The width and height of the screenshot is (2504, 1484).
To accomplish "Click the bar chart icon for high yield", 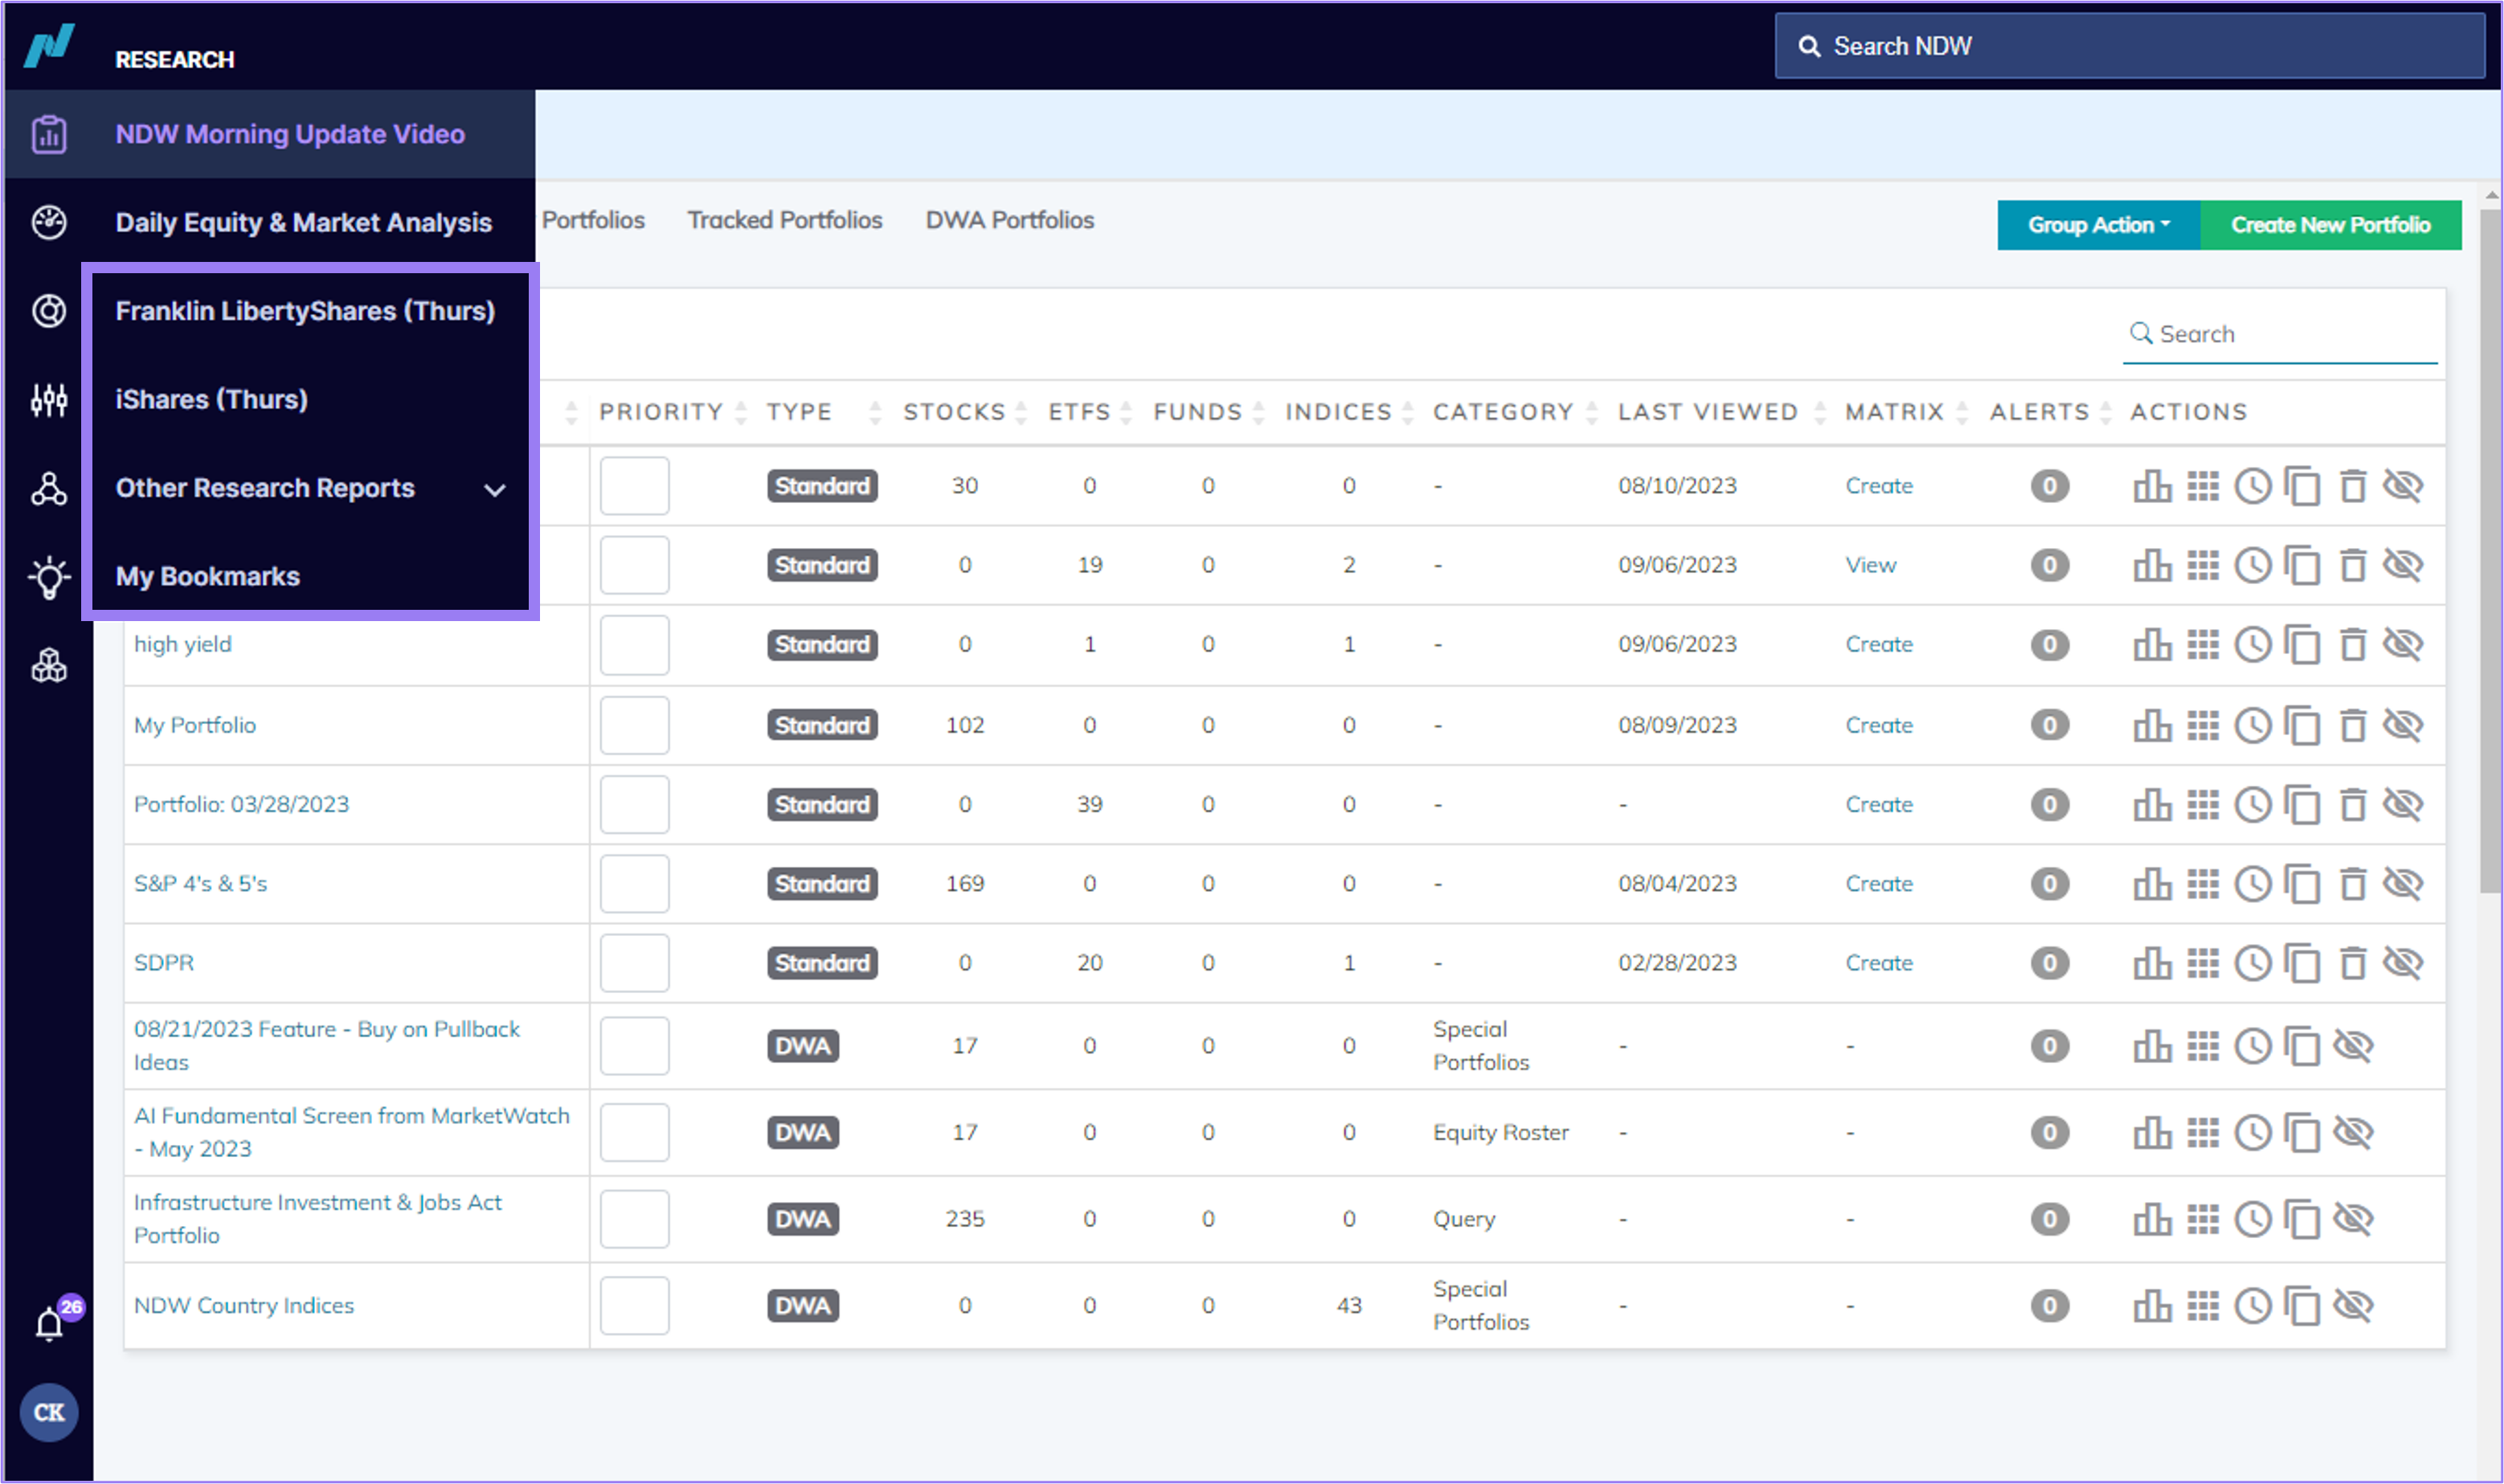I will coord(2152,645).
